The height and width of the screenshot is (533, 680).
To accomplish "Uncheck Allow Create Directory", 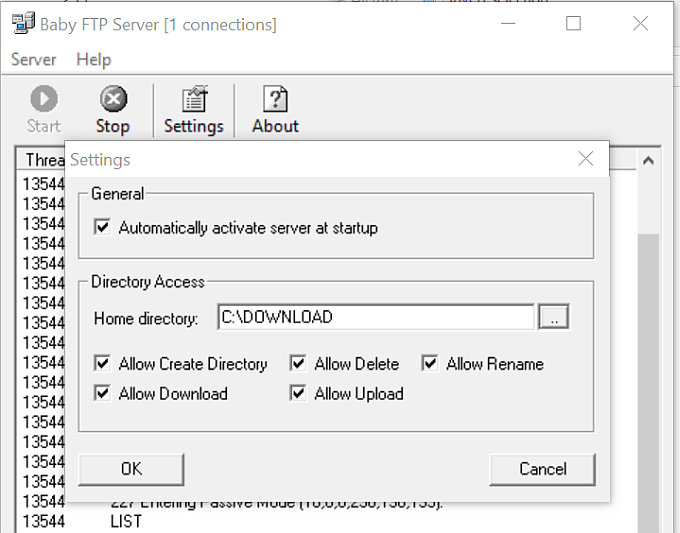I will click(x=102, y=364).
